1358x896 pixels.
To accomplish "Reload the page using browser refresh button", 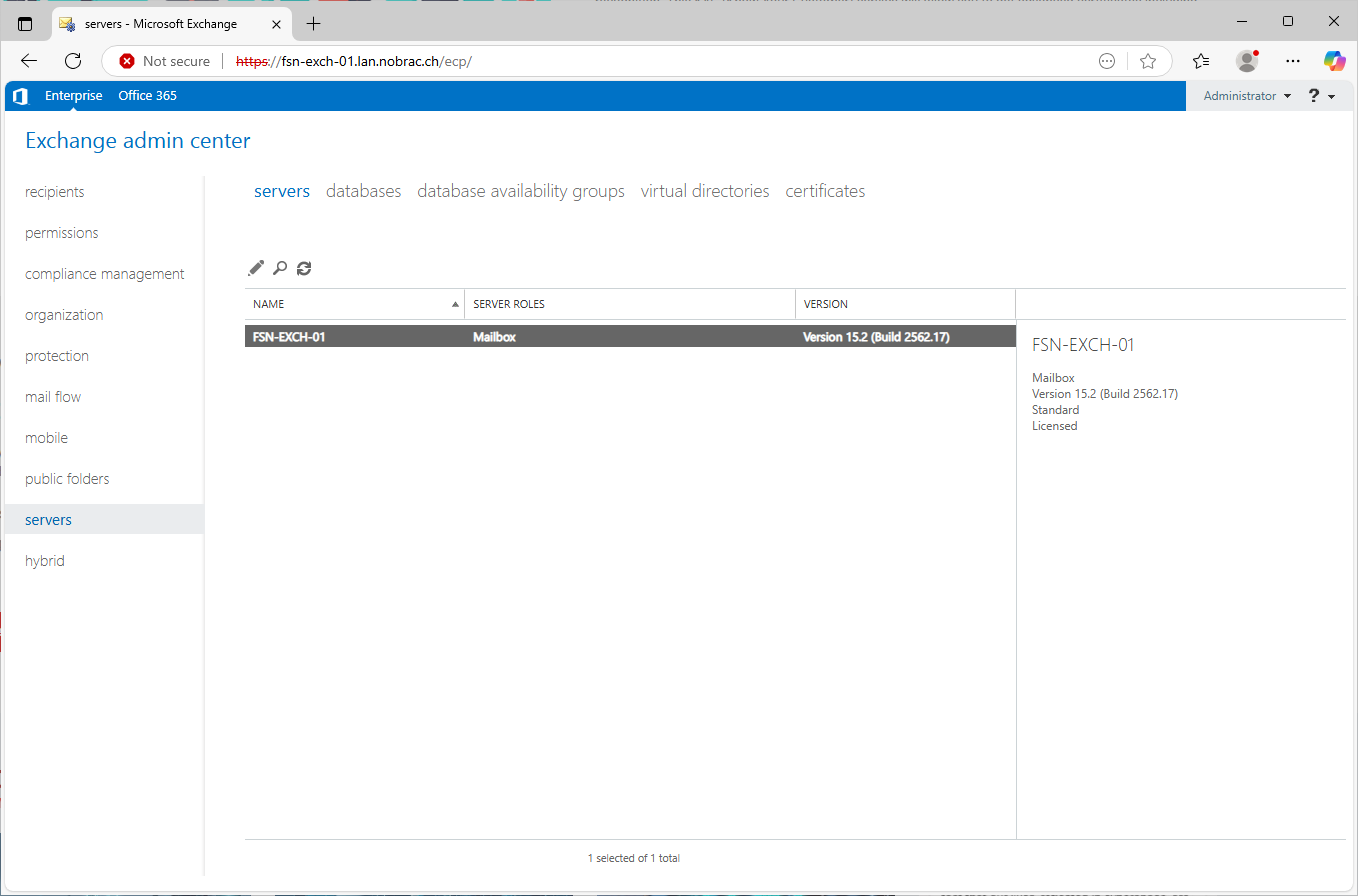I will point(73,61).
